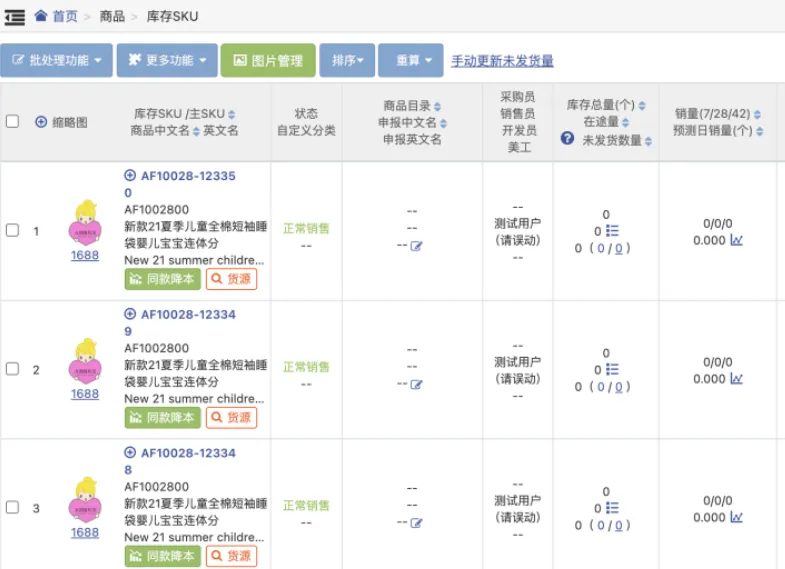785x569 pixels.
Task: Expand SKU AF10028-123348 with its plus icon
Action: tap(130, 452)
